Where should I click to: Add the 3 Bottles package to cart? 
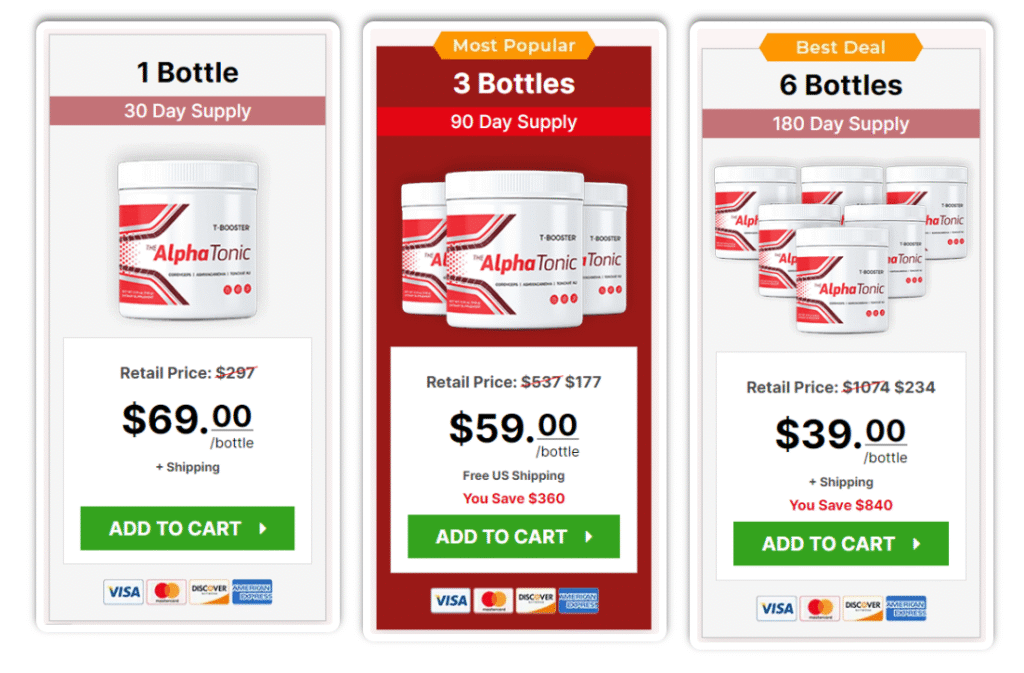(x=513, y=537)
